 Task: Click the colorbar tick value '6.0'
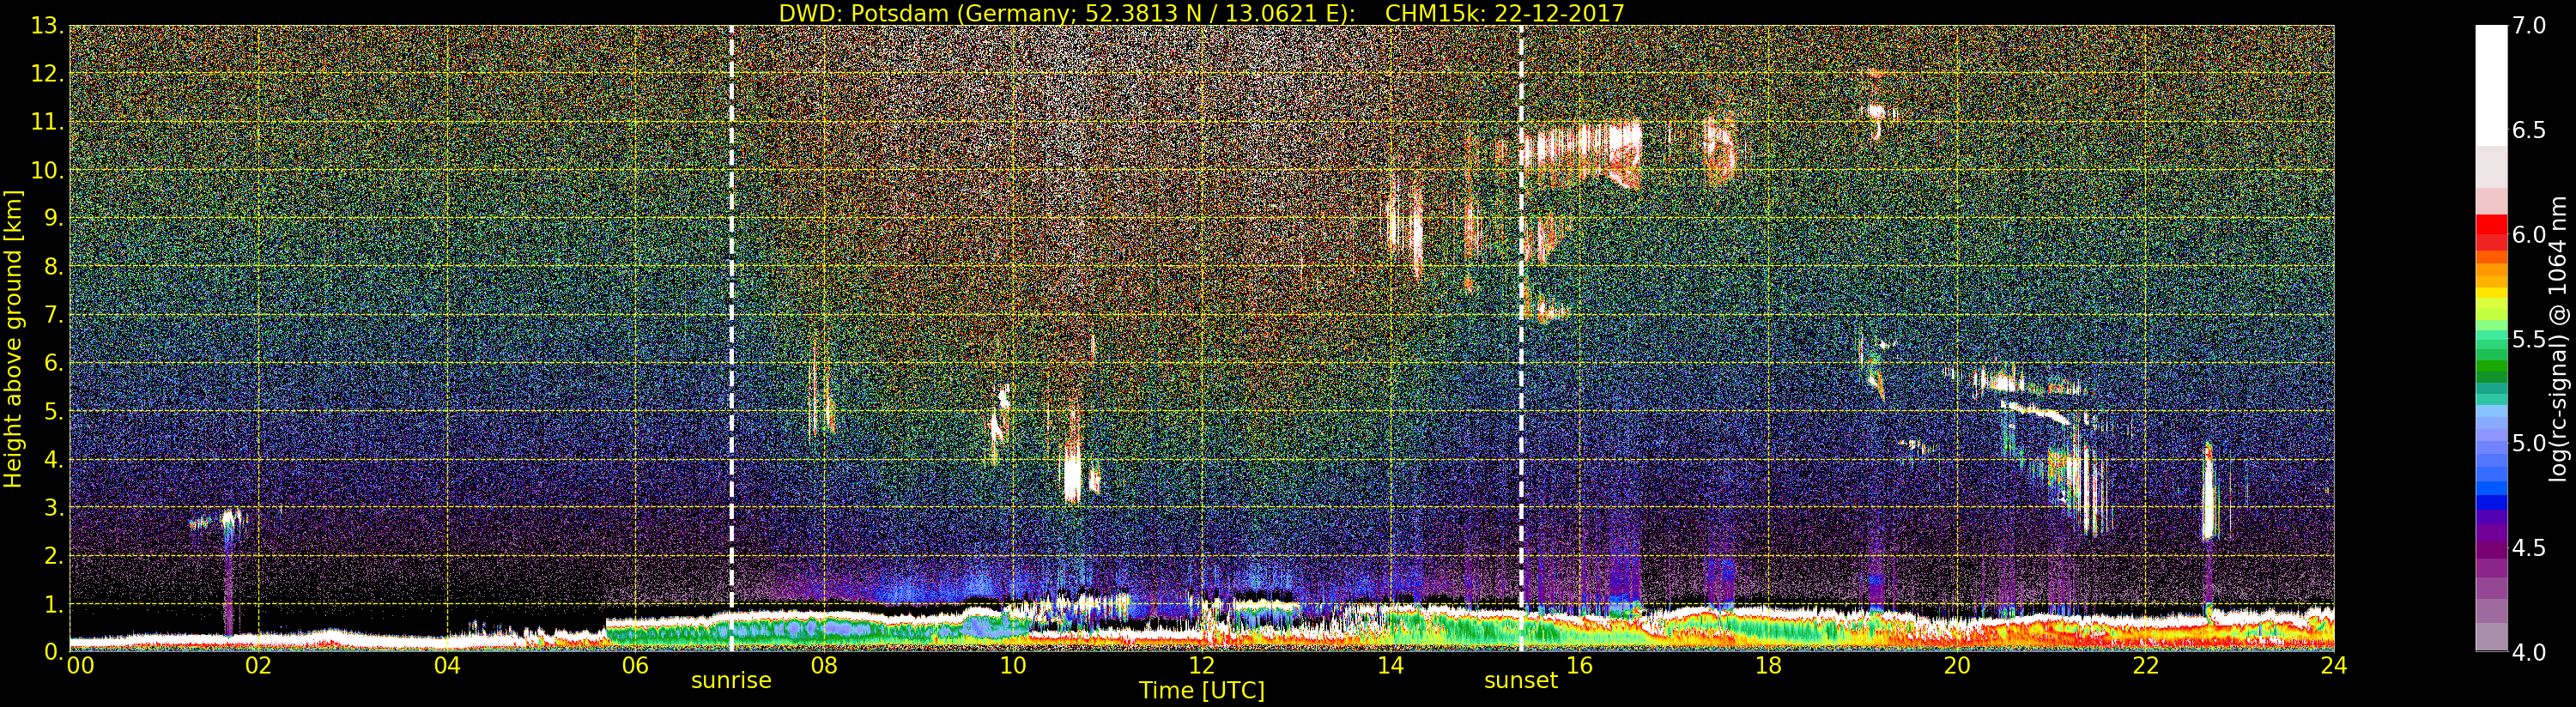click(x=2529, y=234)
